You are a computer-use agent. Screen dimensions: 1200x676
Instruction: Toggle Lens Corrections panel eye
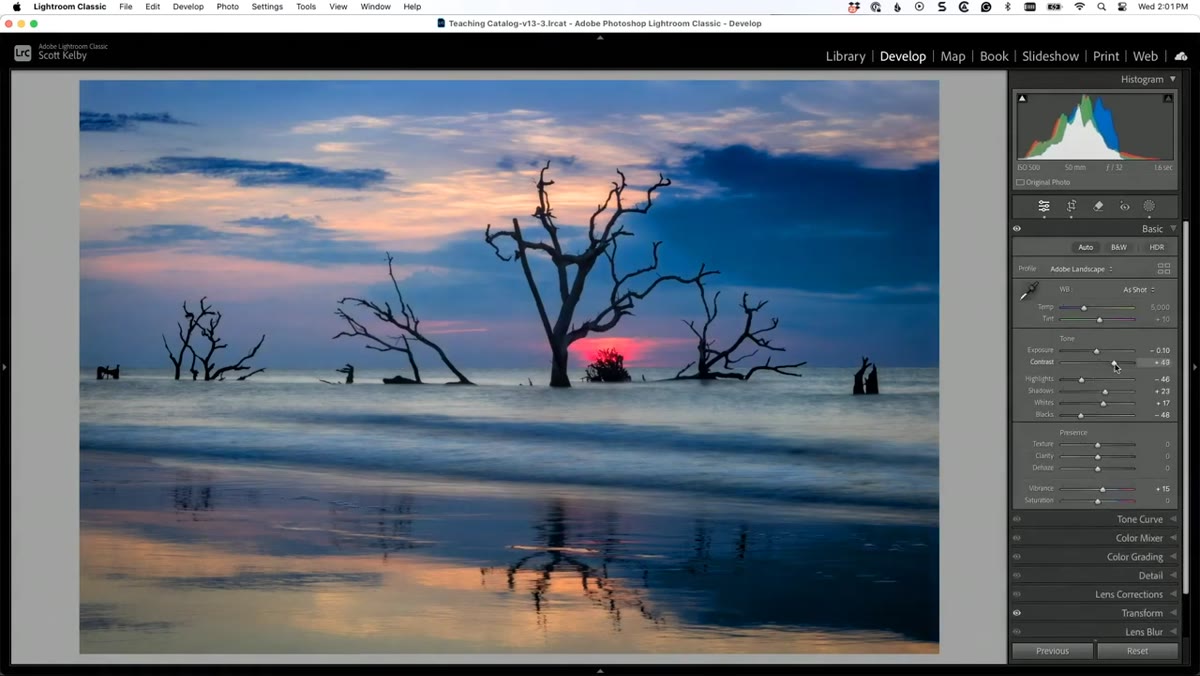1017,594
